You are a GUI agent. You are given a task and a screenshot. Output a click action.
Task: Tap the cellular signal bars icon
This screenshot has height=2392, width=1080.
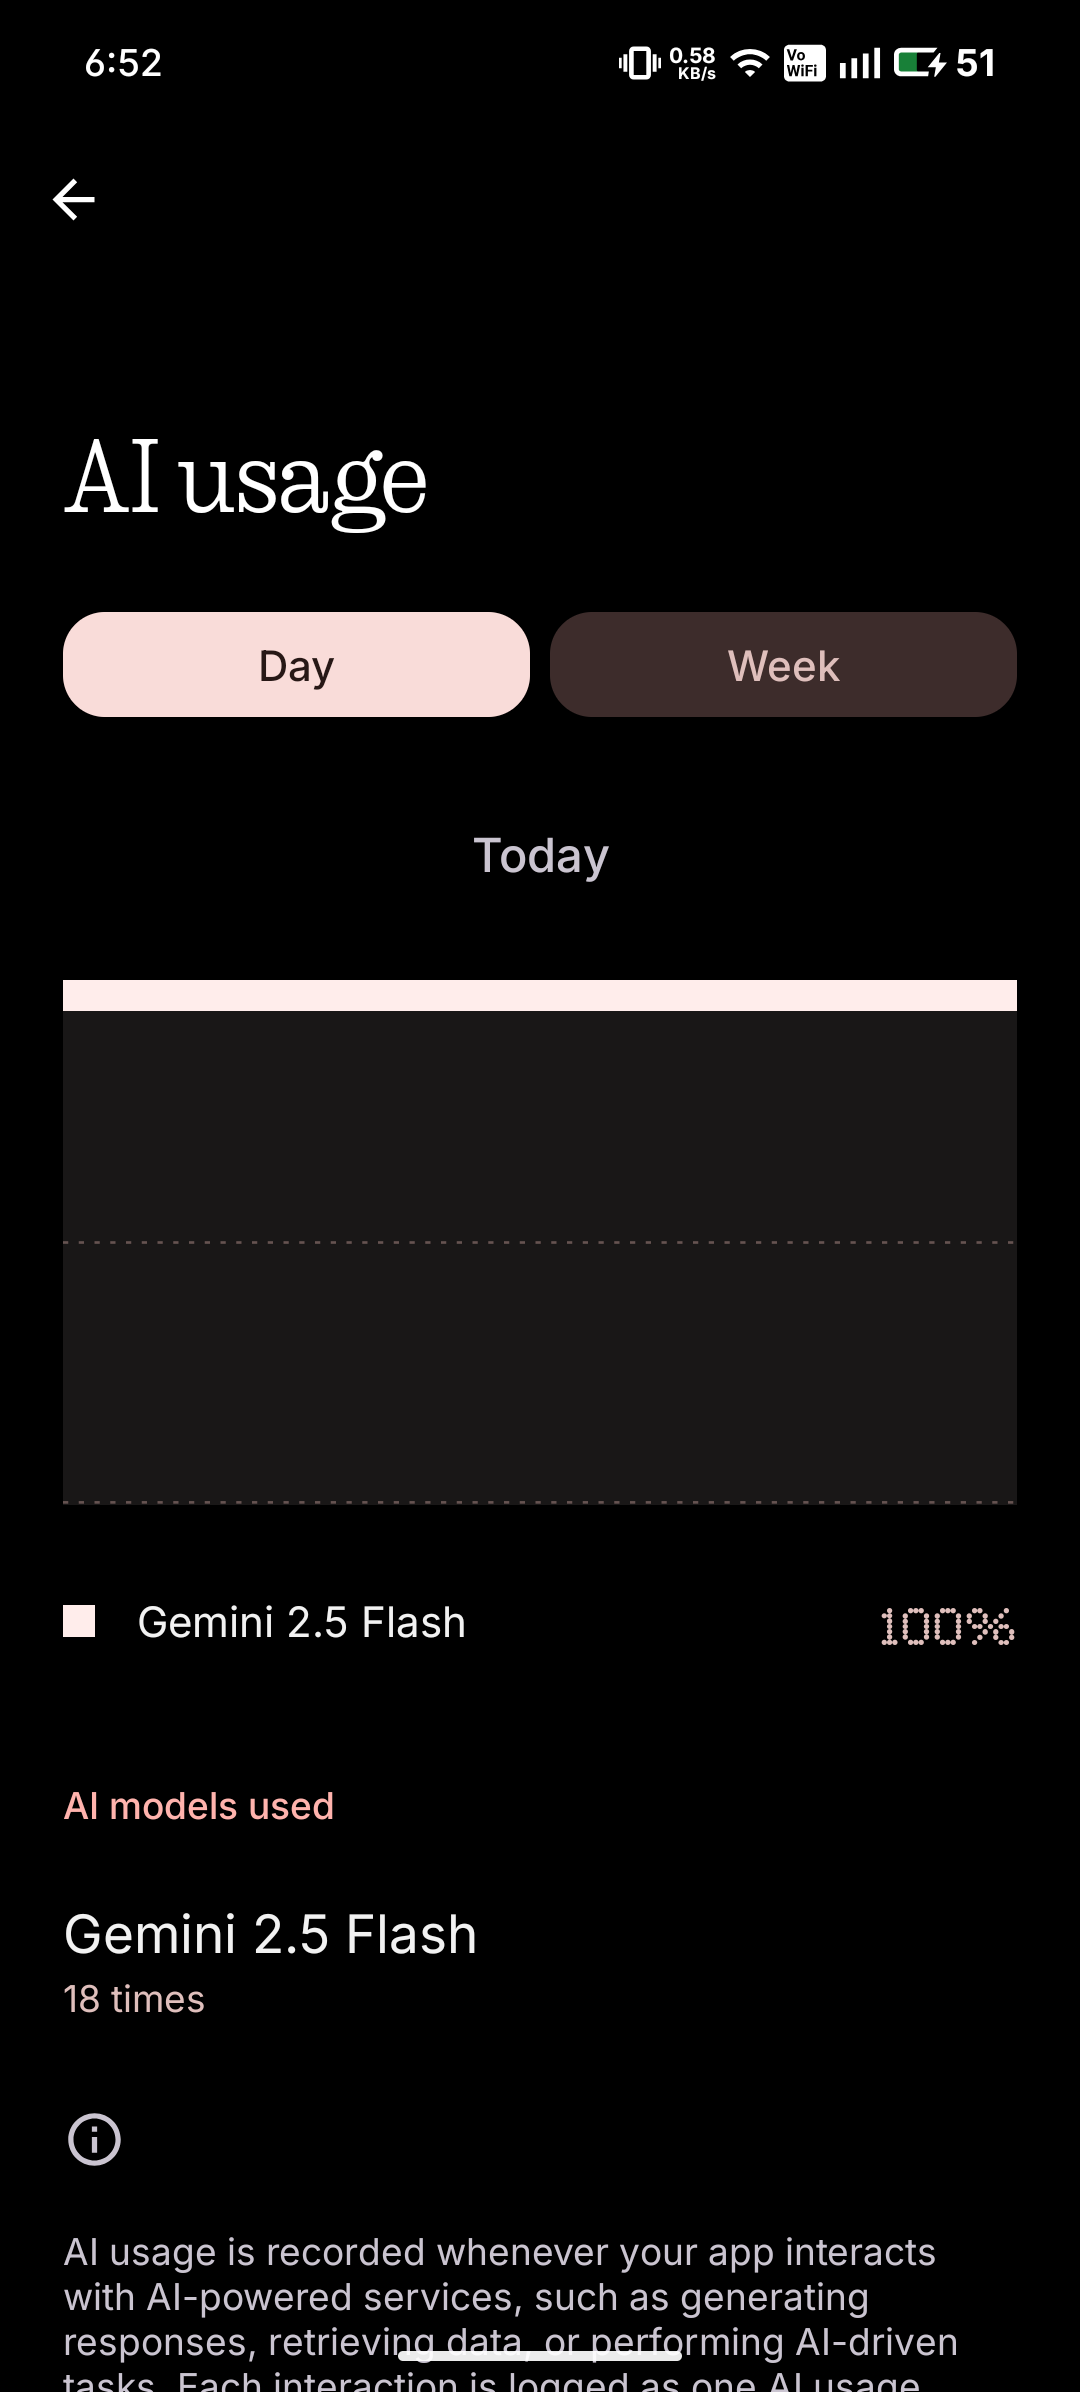(x=859, y=63)
